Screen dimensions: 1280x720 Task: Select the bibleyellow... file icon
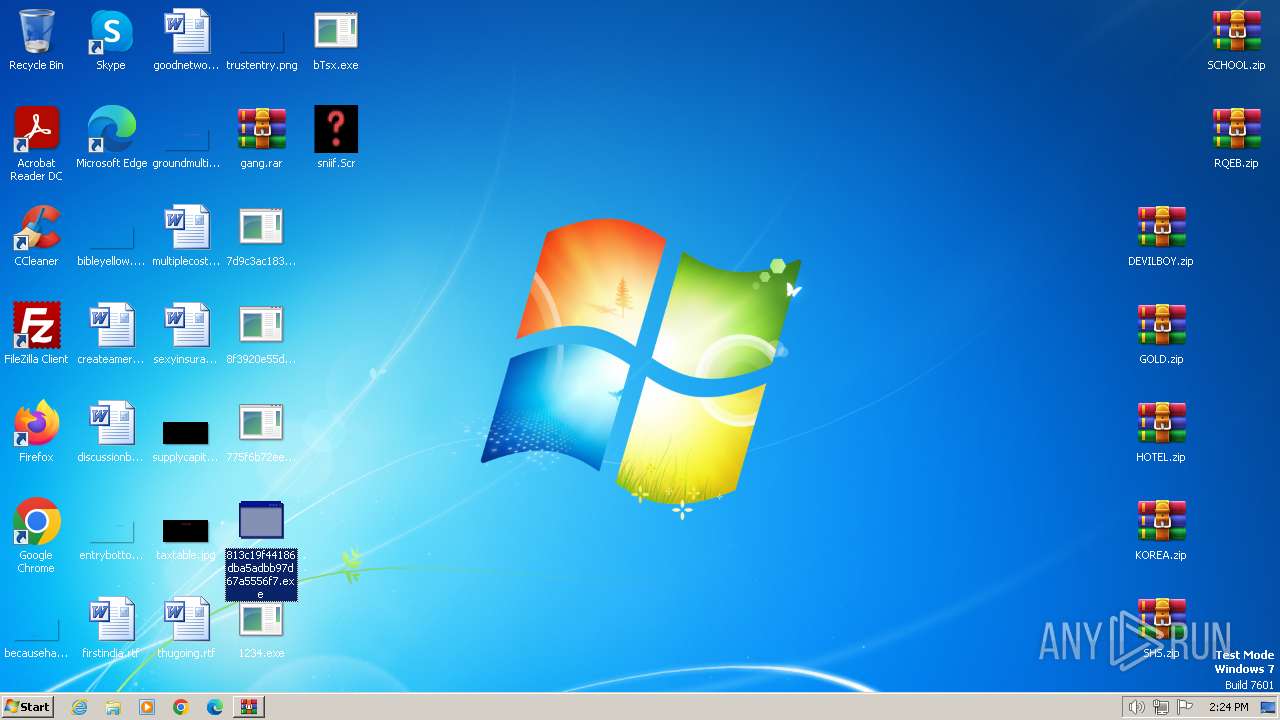111,236
